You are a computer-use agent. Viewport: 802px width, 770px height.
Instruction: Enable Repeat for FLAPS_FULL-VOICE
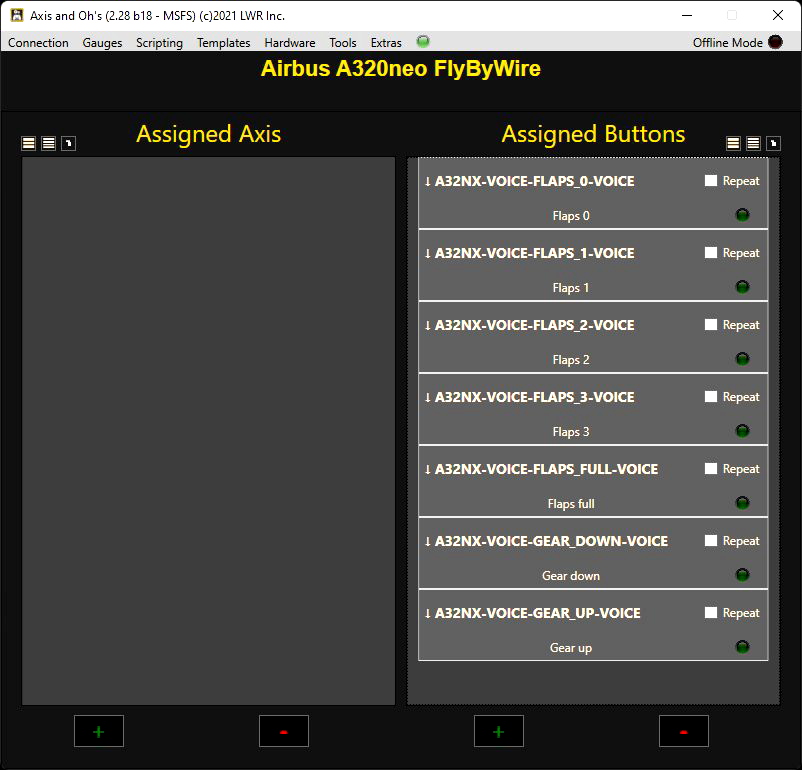click(x=710, y=469)
